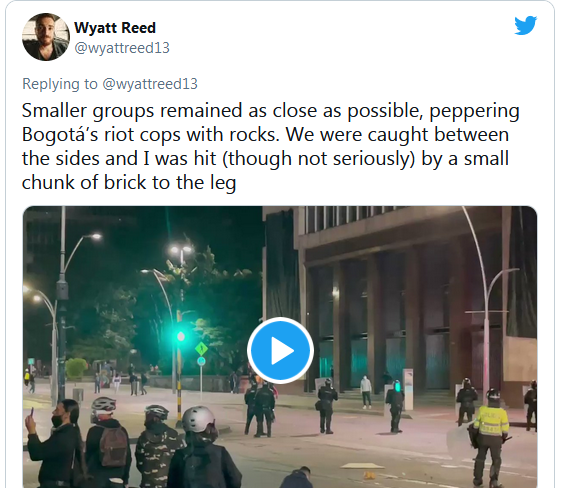Screen dimensions: 563x488
Task: Click the yellow diamond pedestrian sign in video
Action: click(201, 348)
